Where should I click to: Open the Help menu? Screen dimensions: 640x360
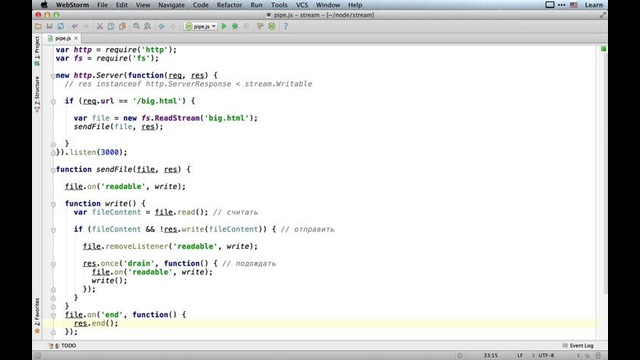(x=355, y=5)
